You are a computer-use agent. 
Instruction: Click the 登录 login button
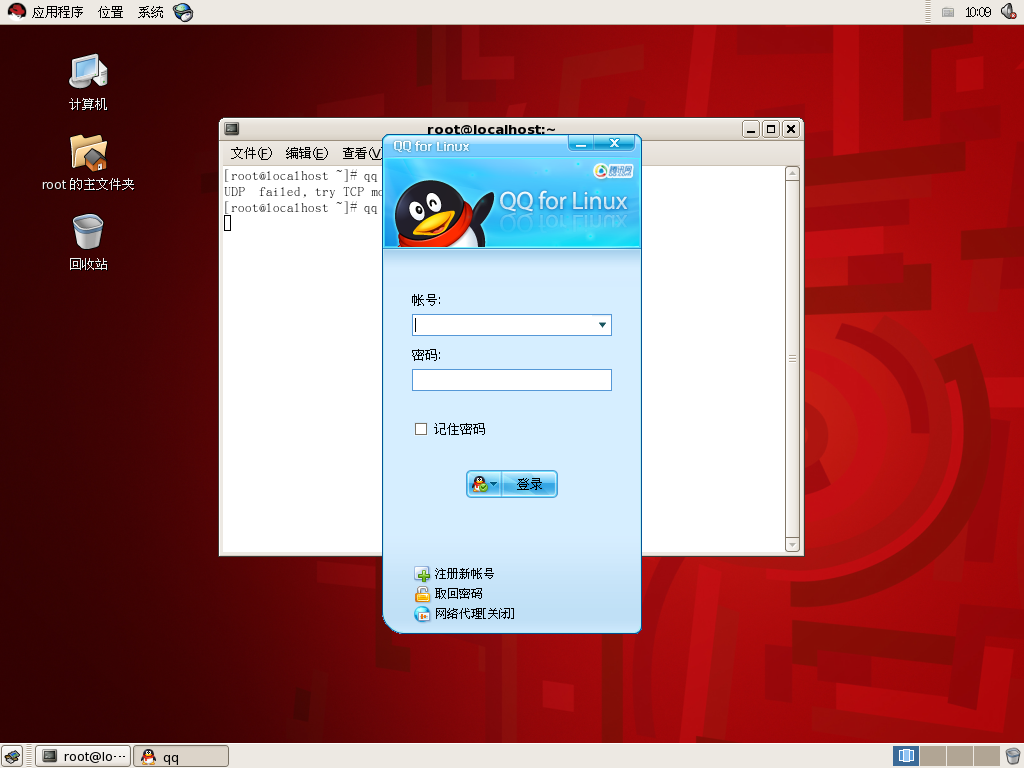[x=529, y=484]
